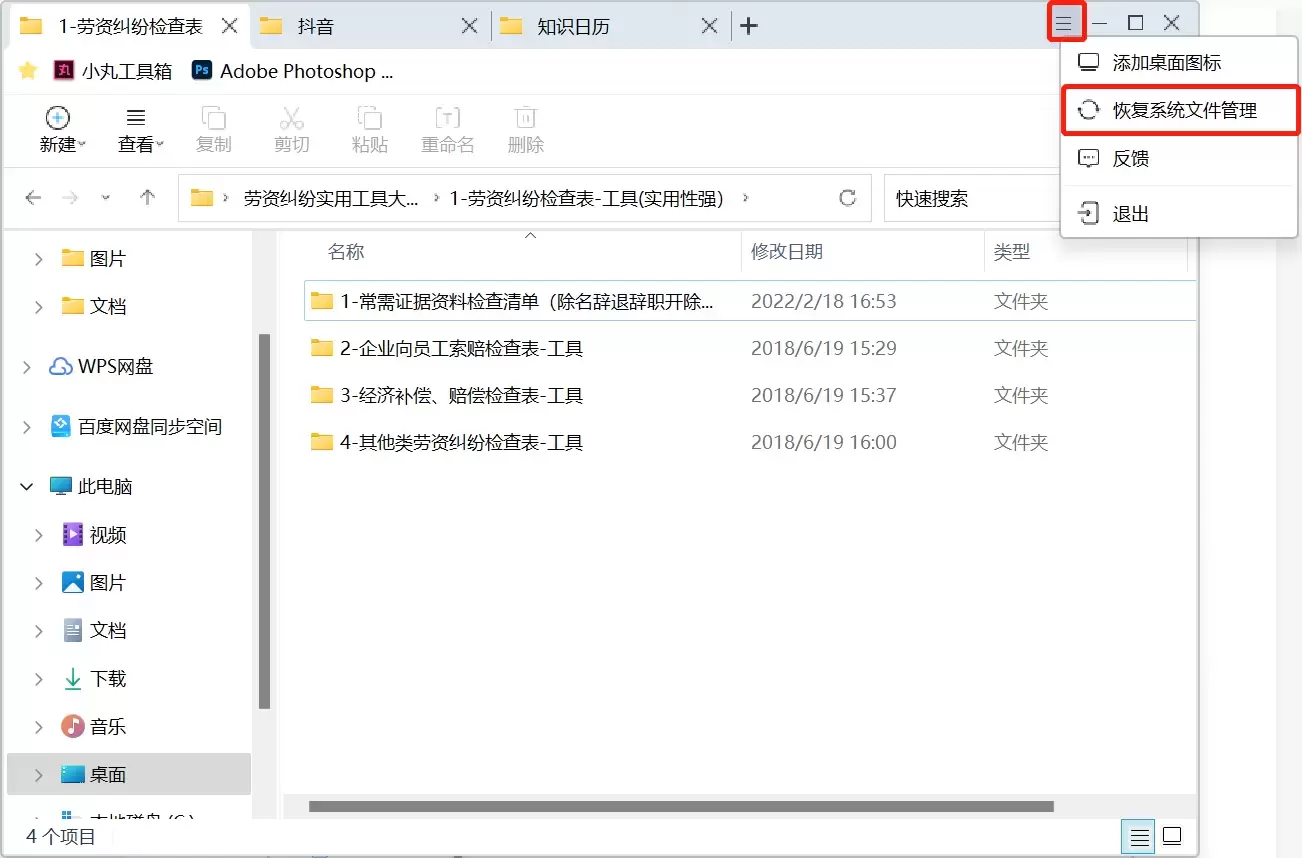The width and height of the screenshot is (1302, 858).
Task: Switch to the 抖音 tab
Action: click(x=370, y=26)
